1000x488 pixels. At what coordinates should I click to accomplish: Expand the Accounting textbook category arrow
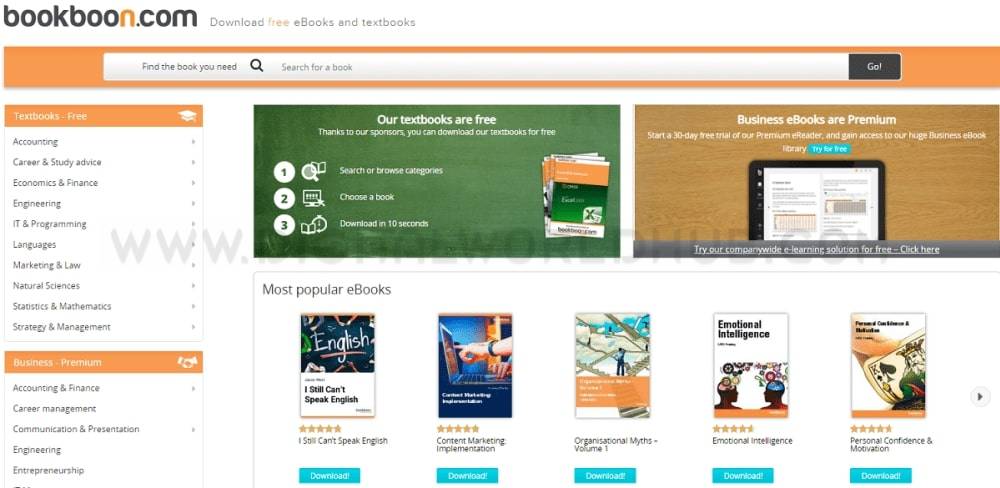click(x=193, y=142)
